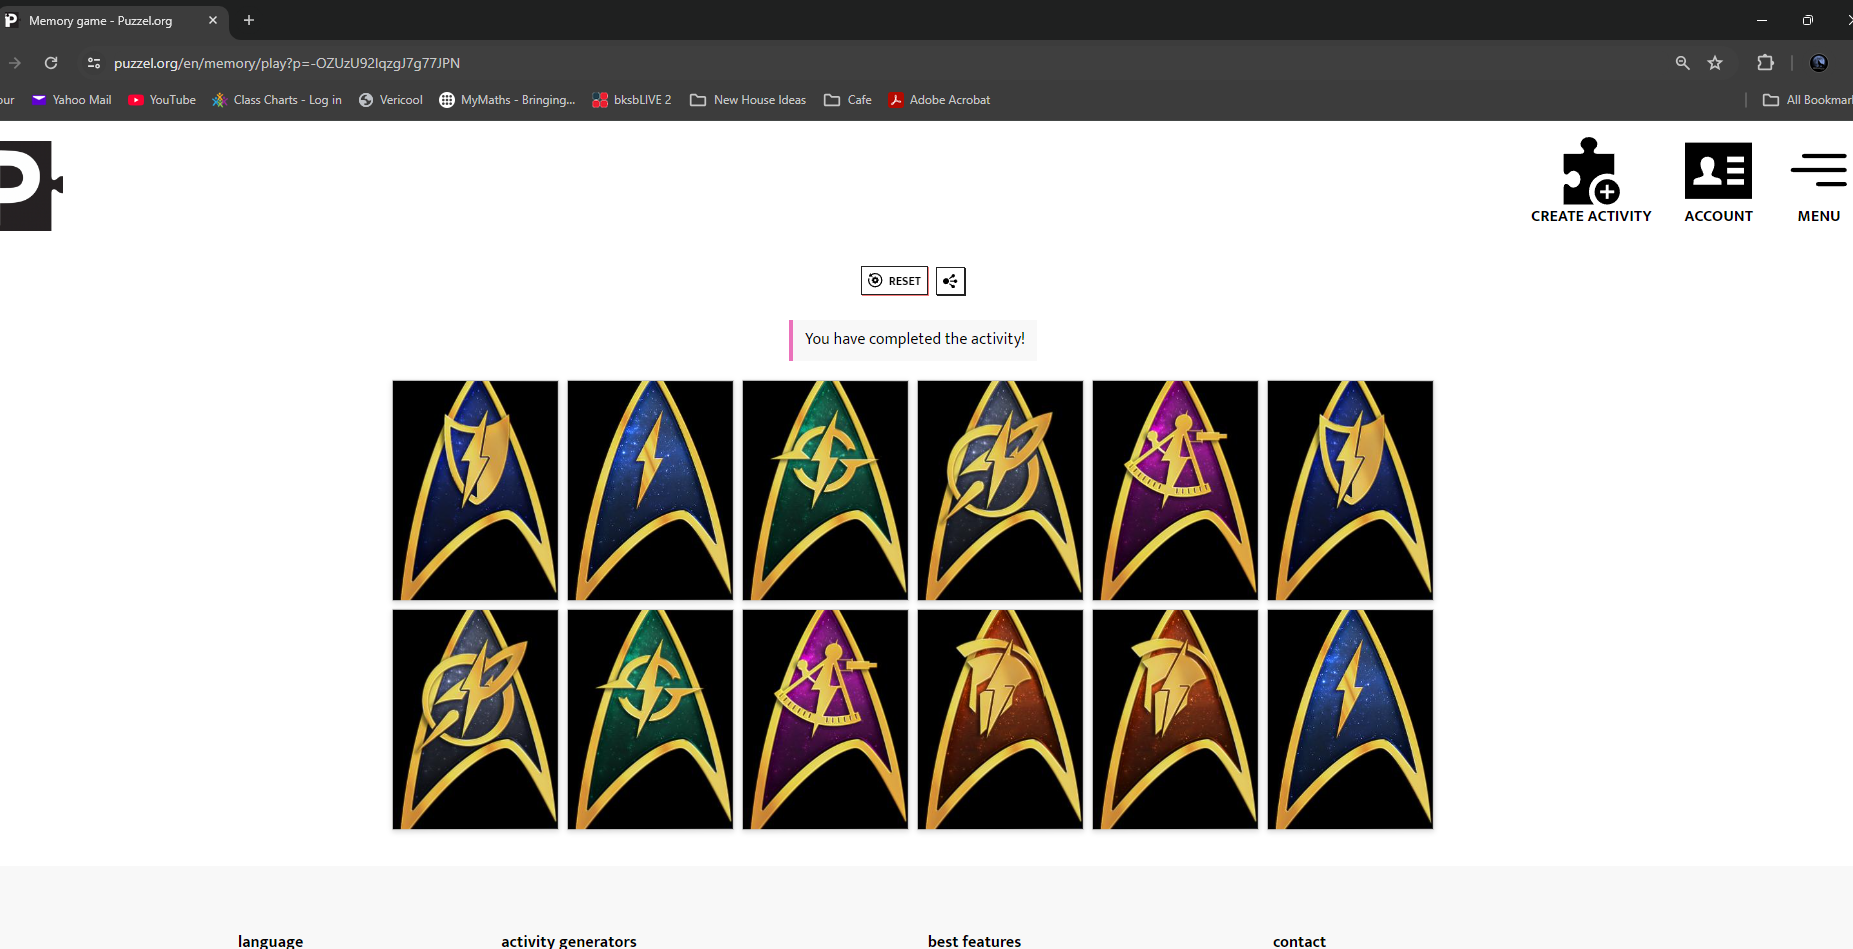Open the hamburger Menu

(x=1818, y=171)
